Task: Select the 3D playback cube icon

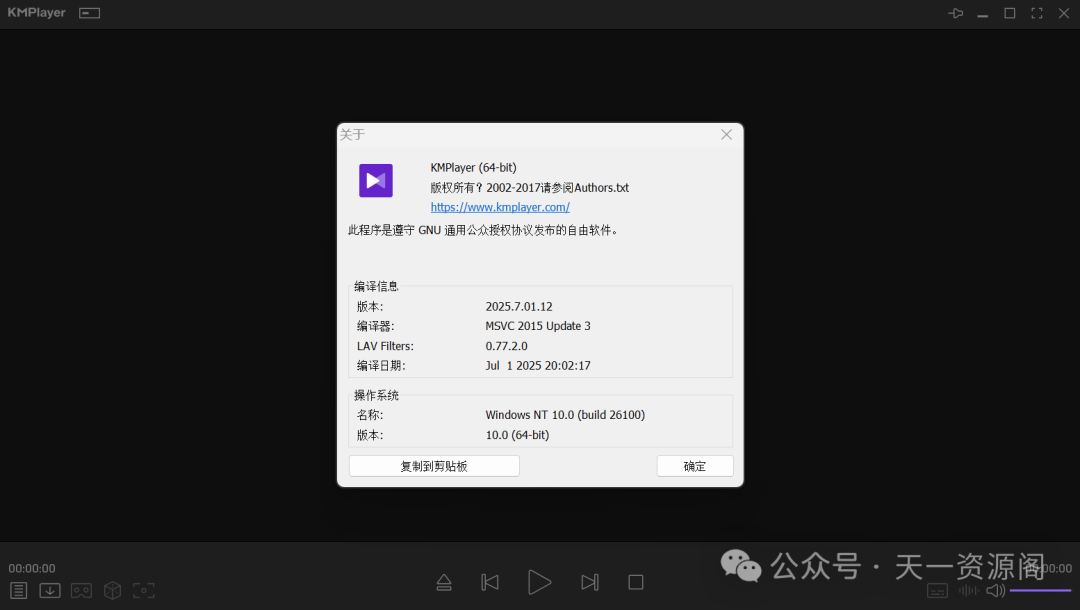Action: 112,590
